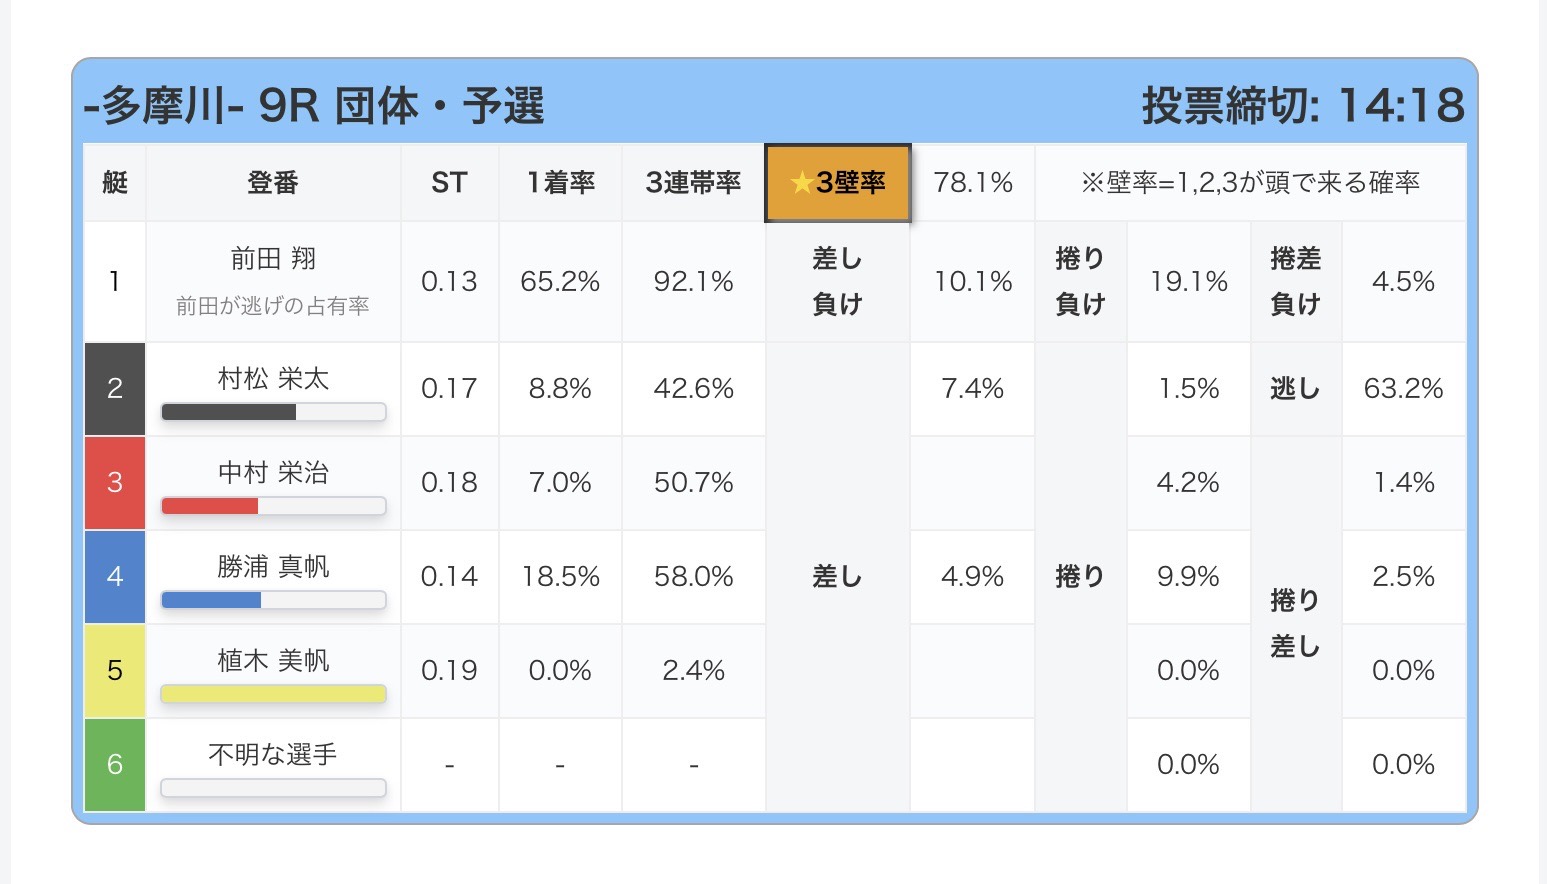Click the 3連帯率 column header
The height and width of the screenshot is (884, 1547).
point(693,183)
